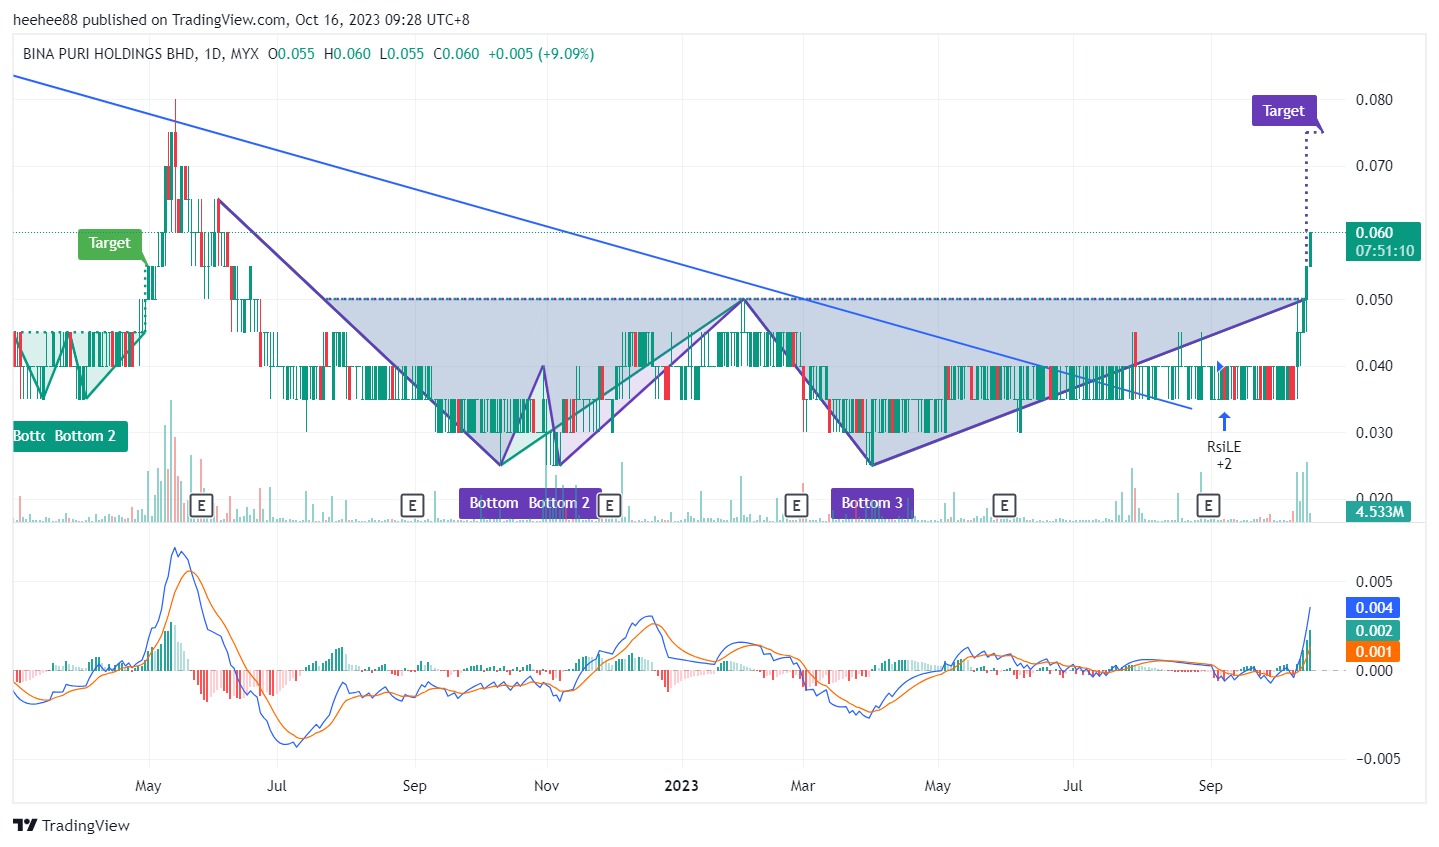Click the change value +0.005 (+9.09%)
The height and width of the screenshot is (847, 1439).
point(541,54)
